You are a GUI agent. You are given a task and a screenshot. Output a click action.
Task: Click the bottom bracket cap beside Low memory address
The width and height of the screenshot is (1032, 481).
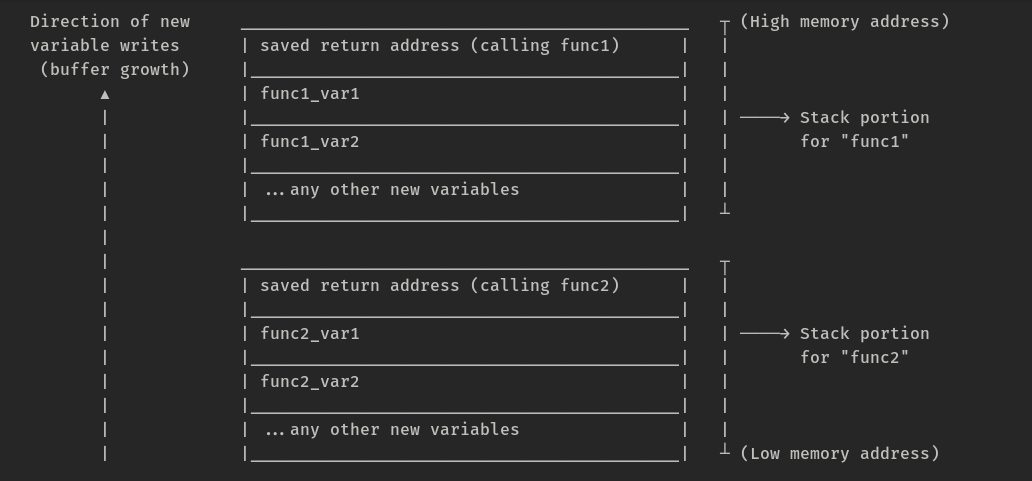tap(725, 452)
